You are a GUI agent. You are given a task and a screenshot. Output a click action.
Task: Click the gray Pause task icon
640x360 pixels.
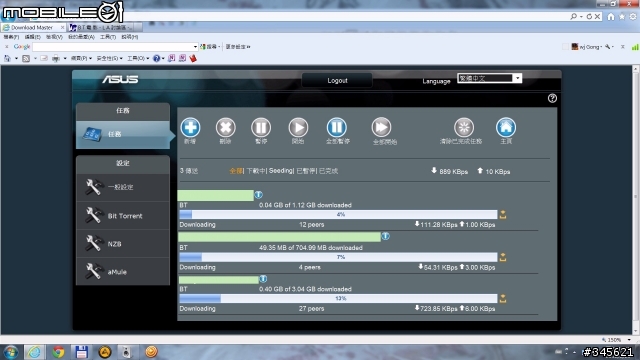tap(261, 127)
